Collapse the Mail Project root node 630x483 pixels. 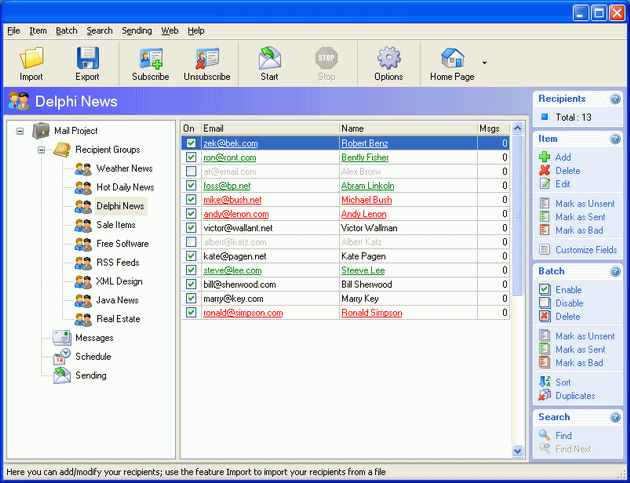click(20, 131)
